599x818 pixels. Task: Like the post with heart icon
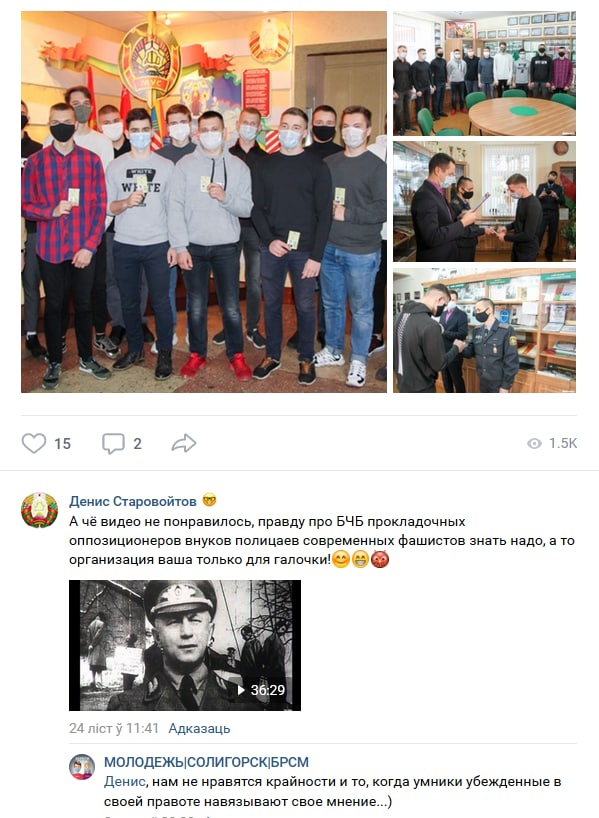(x=34, y=443)
